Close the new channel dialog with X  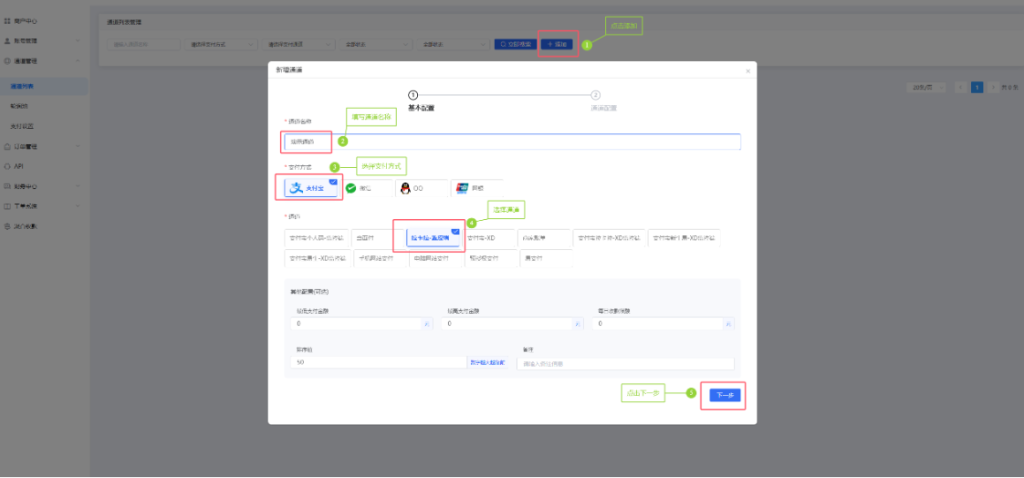[x=747, y=71]
